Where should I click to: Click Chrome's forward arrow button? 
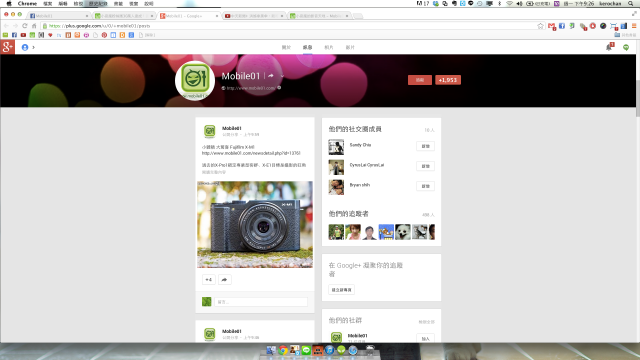click(15, 26)
